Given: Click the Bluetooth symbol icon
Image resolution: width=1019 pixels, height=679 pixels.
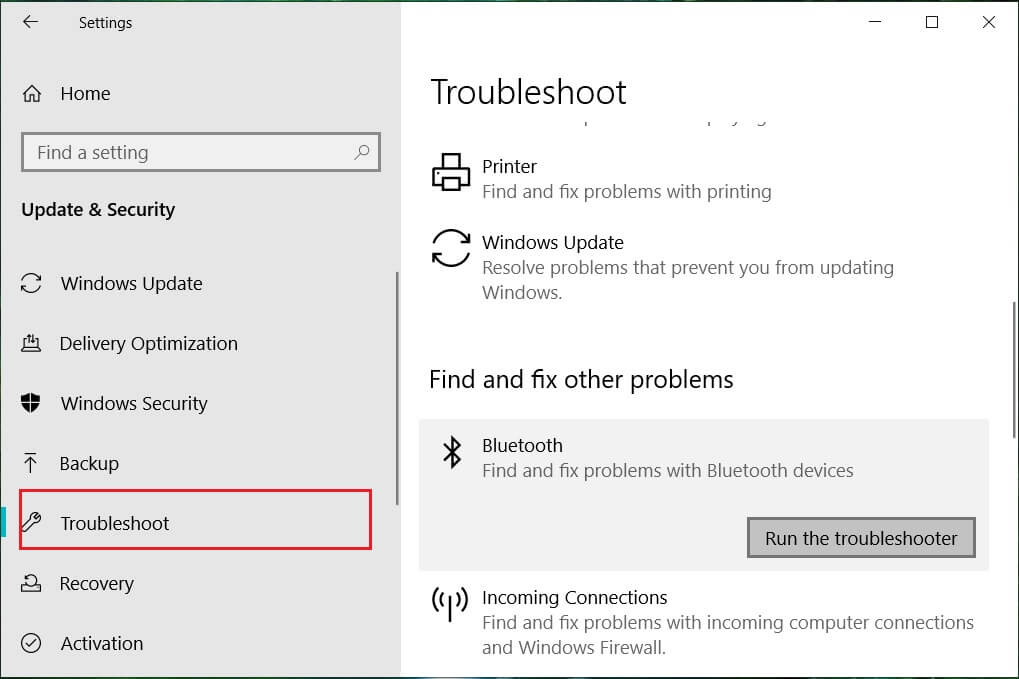Looking at the screenshot, I should 452,452.
